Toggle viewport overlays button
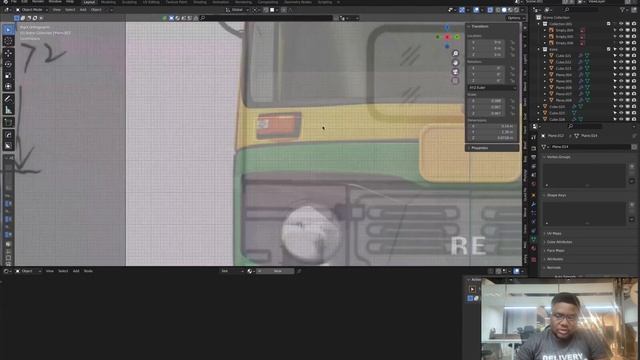The height and width of the screenshot is (360, 640). tap(476, 10)
